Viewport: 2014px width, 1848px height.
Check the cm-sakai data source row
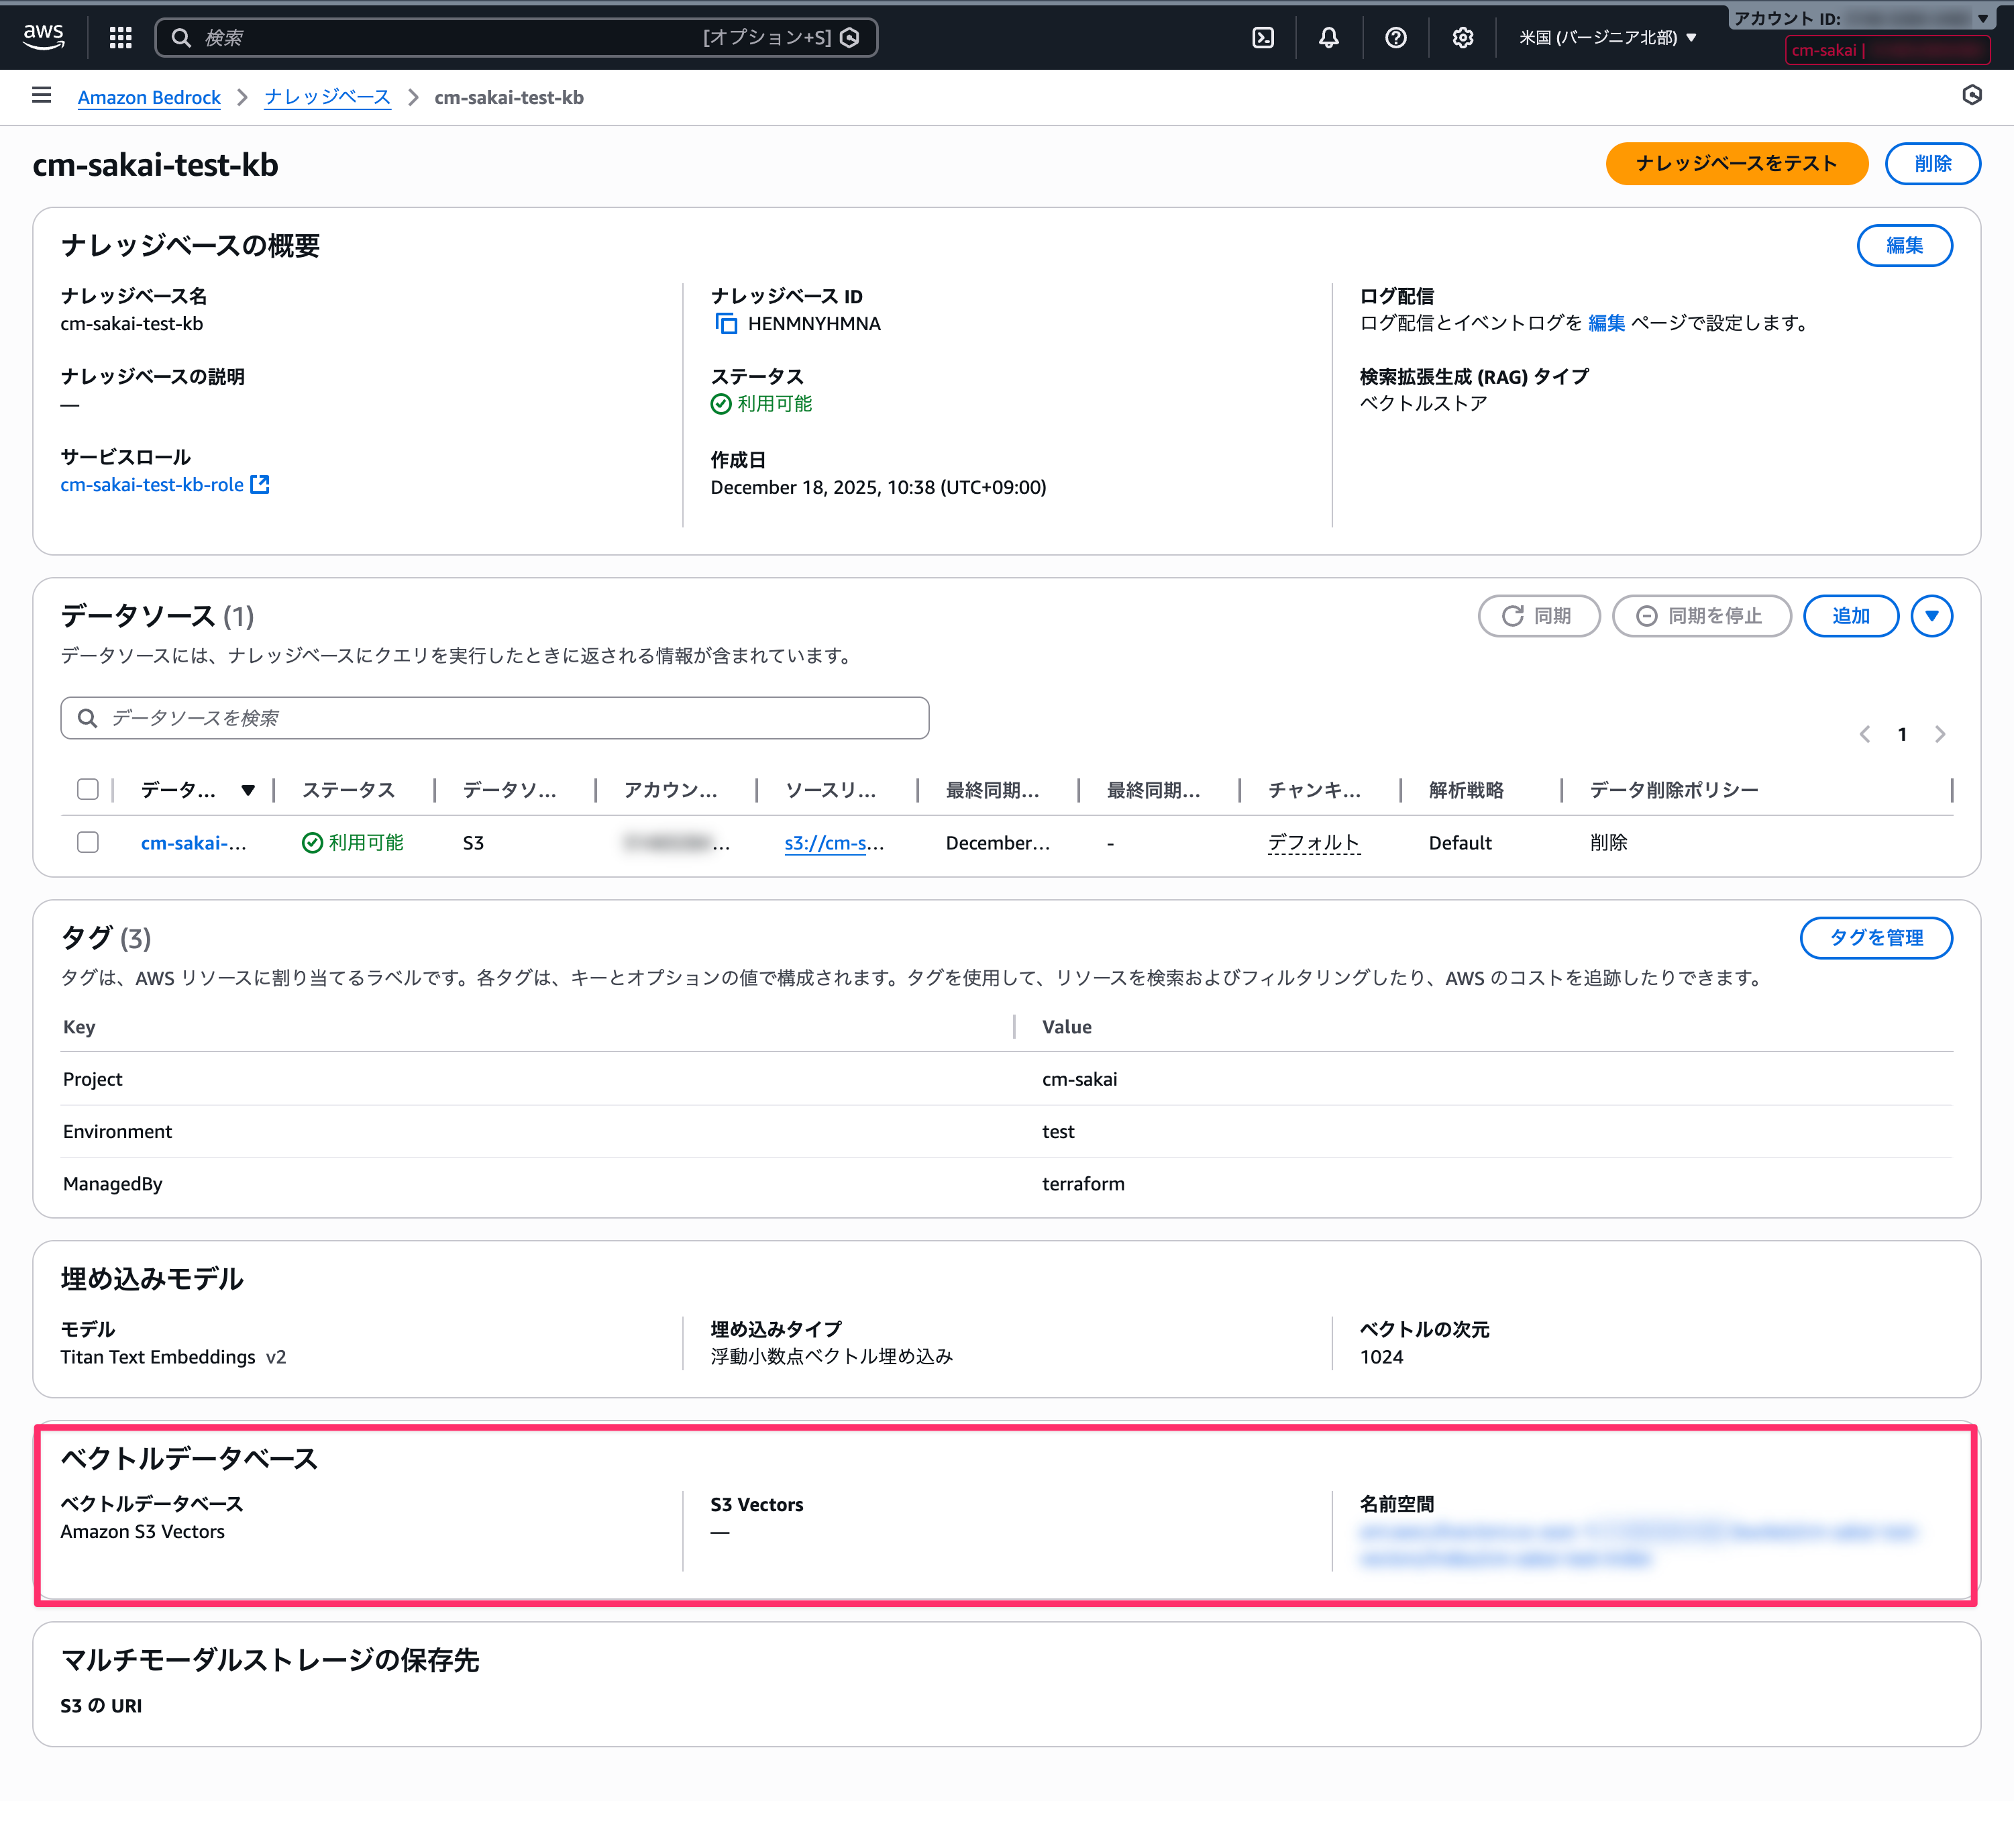(x=88, y=842)
